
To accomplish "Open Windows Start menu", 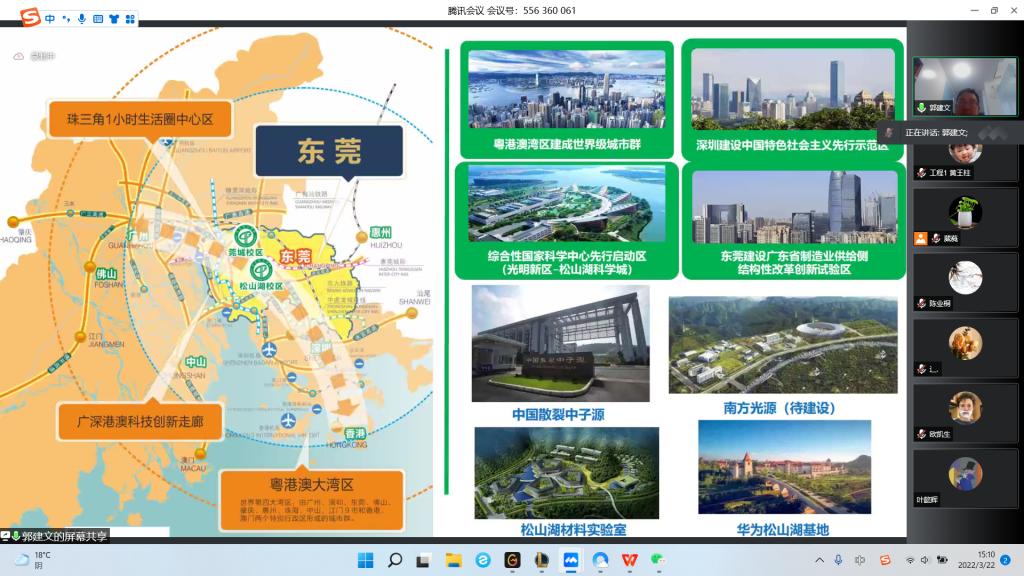I will [x=365, y=560].
